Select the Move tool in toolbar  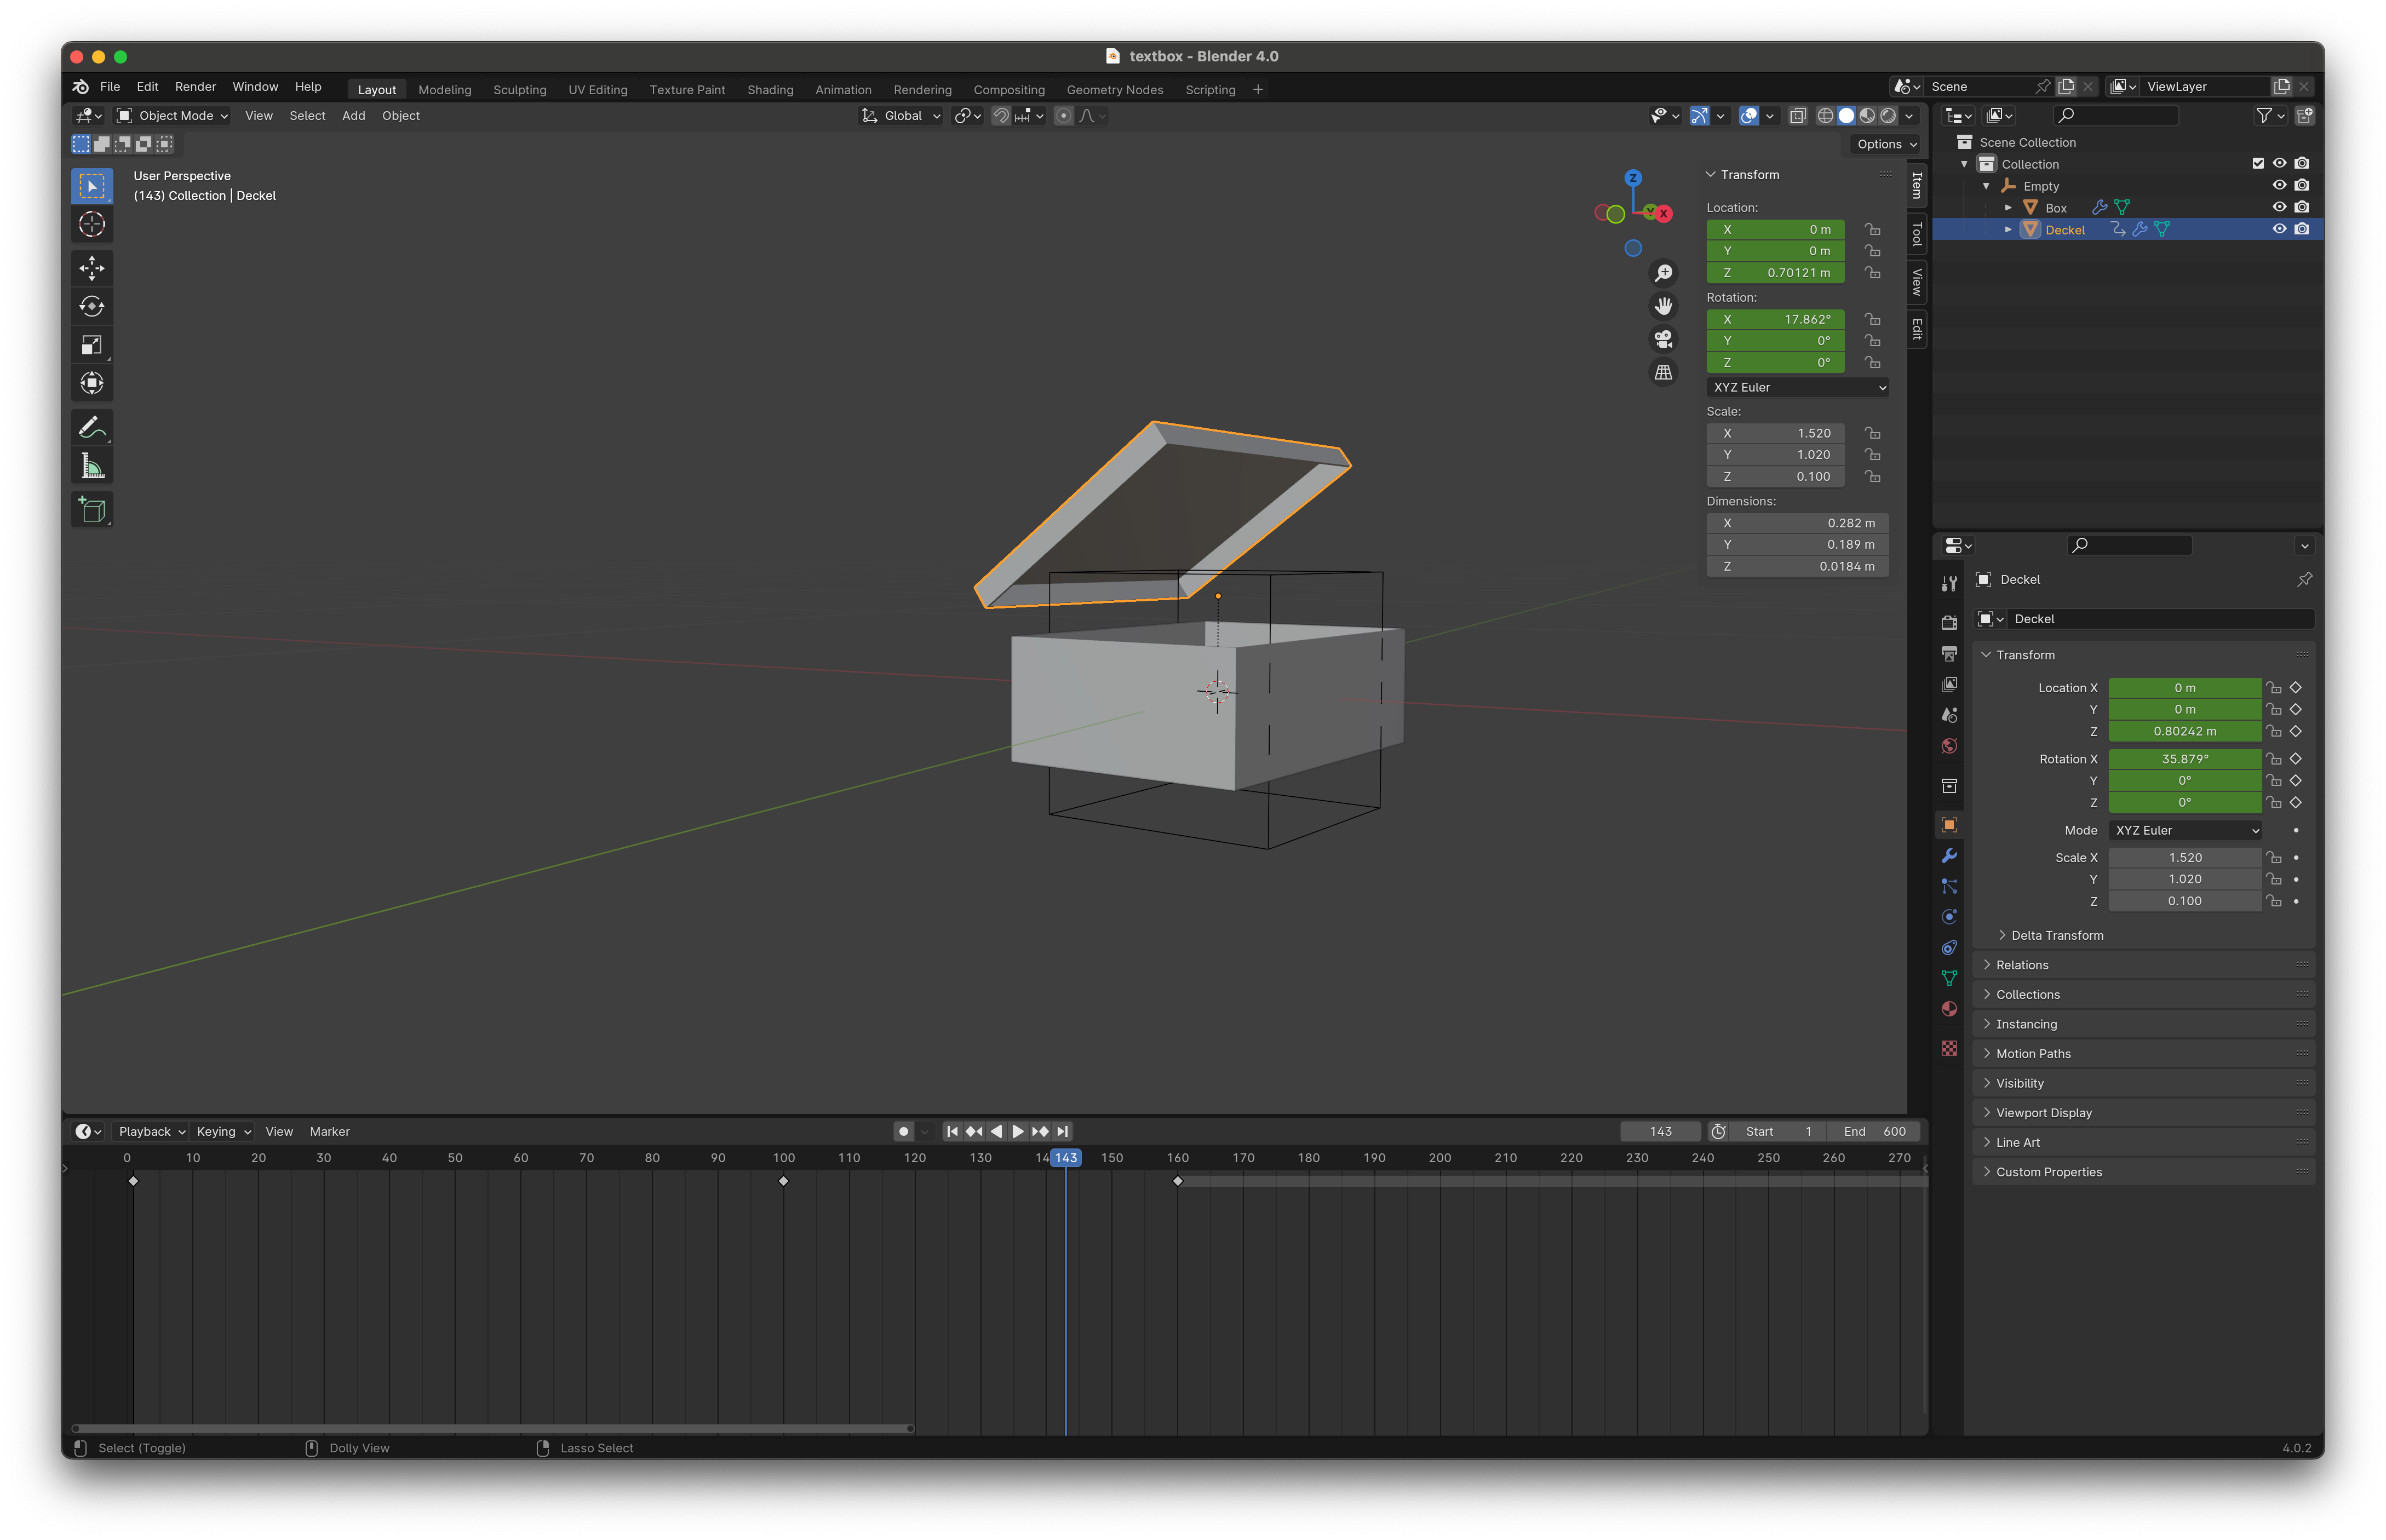(91, 268)
